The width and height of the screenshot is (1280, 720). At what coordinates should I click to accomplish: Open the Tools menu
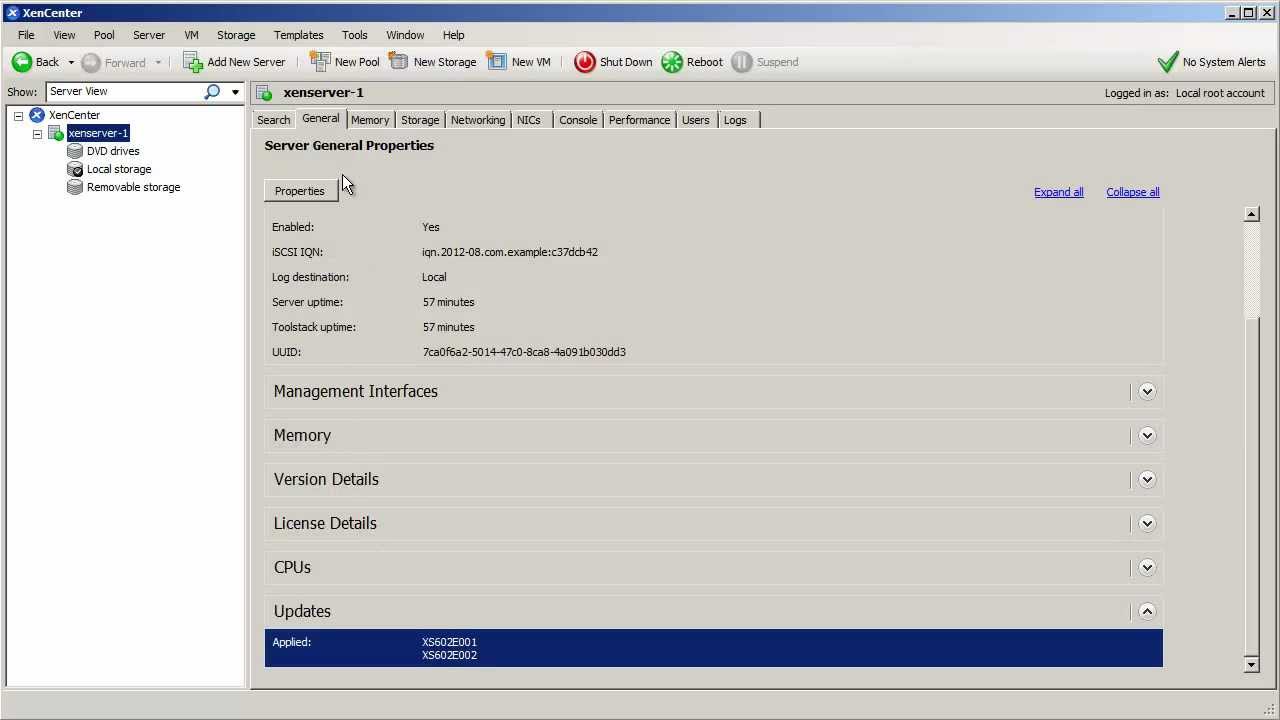click(x=355, y=35)
